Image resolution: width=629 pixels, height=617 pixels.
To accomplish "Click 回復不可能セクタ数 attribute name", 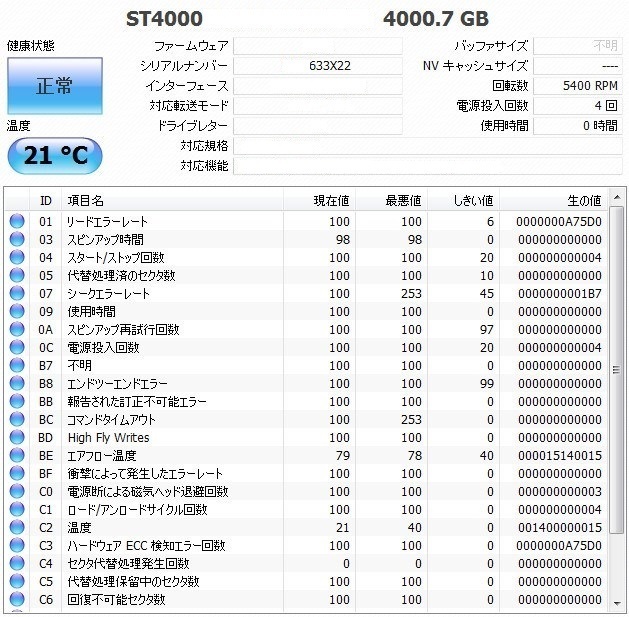I will [x=116, y=600].
